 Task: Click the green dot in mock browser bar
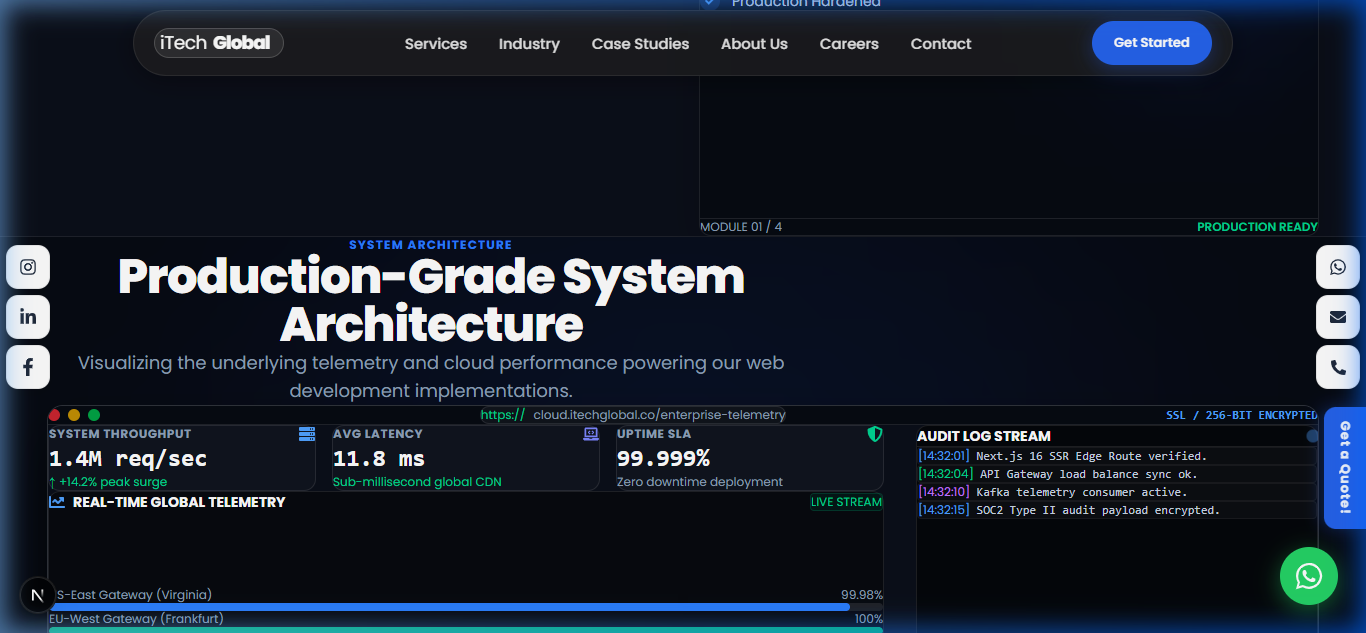94,415
